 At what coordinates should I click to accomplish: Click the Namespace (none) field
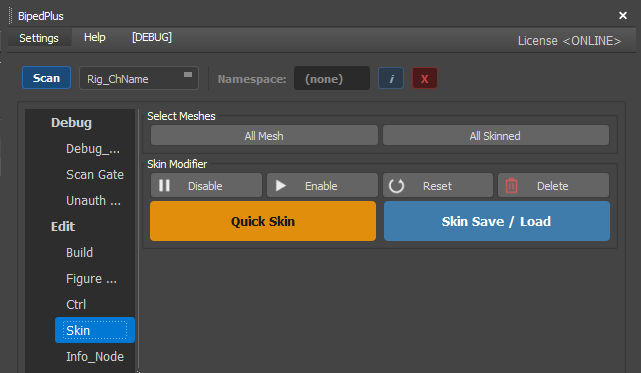coord(332,78)
